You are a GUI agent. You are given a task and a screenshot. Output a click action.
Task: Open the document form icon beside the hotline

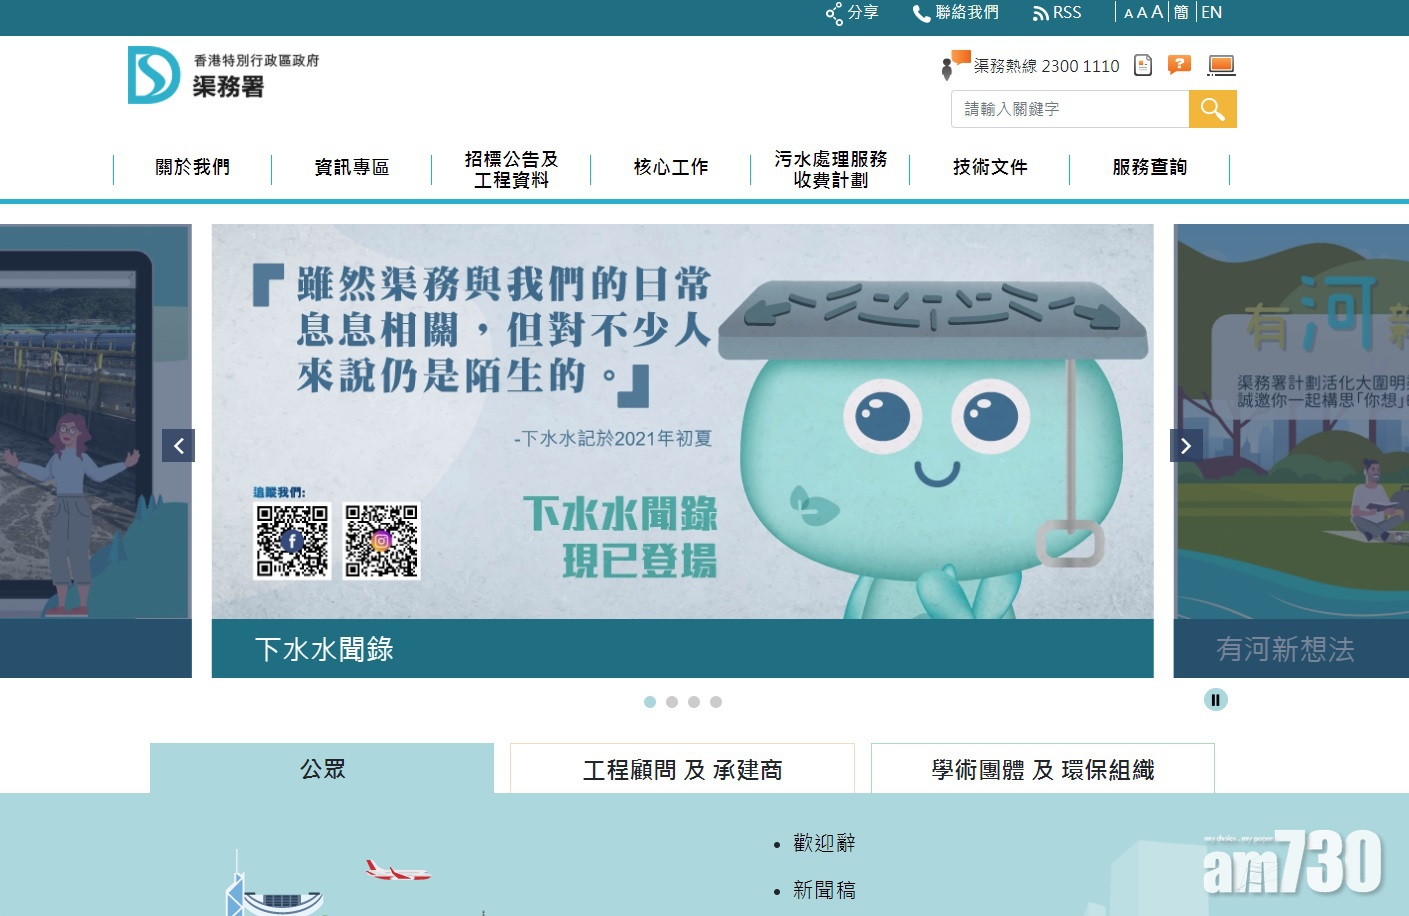click(x=1143, y=66)
